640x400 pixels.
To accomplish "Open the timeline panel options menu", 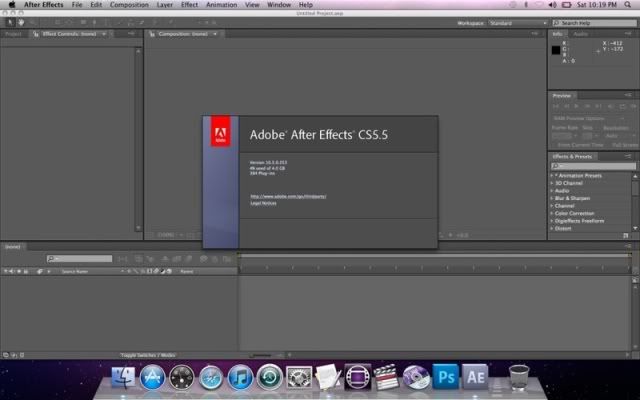I will click(x=628, y=246).
